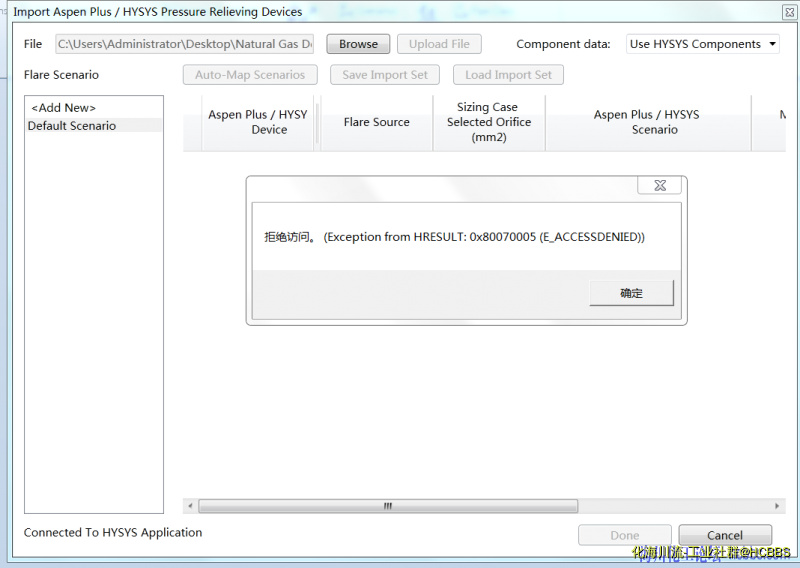Click the Cancel button
Viewport: 800px width, 568px height.
click(724, 535)
